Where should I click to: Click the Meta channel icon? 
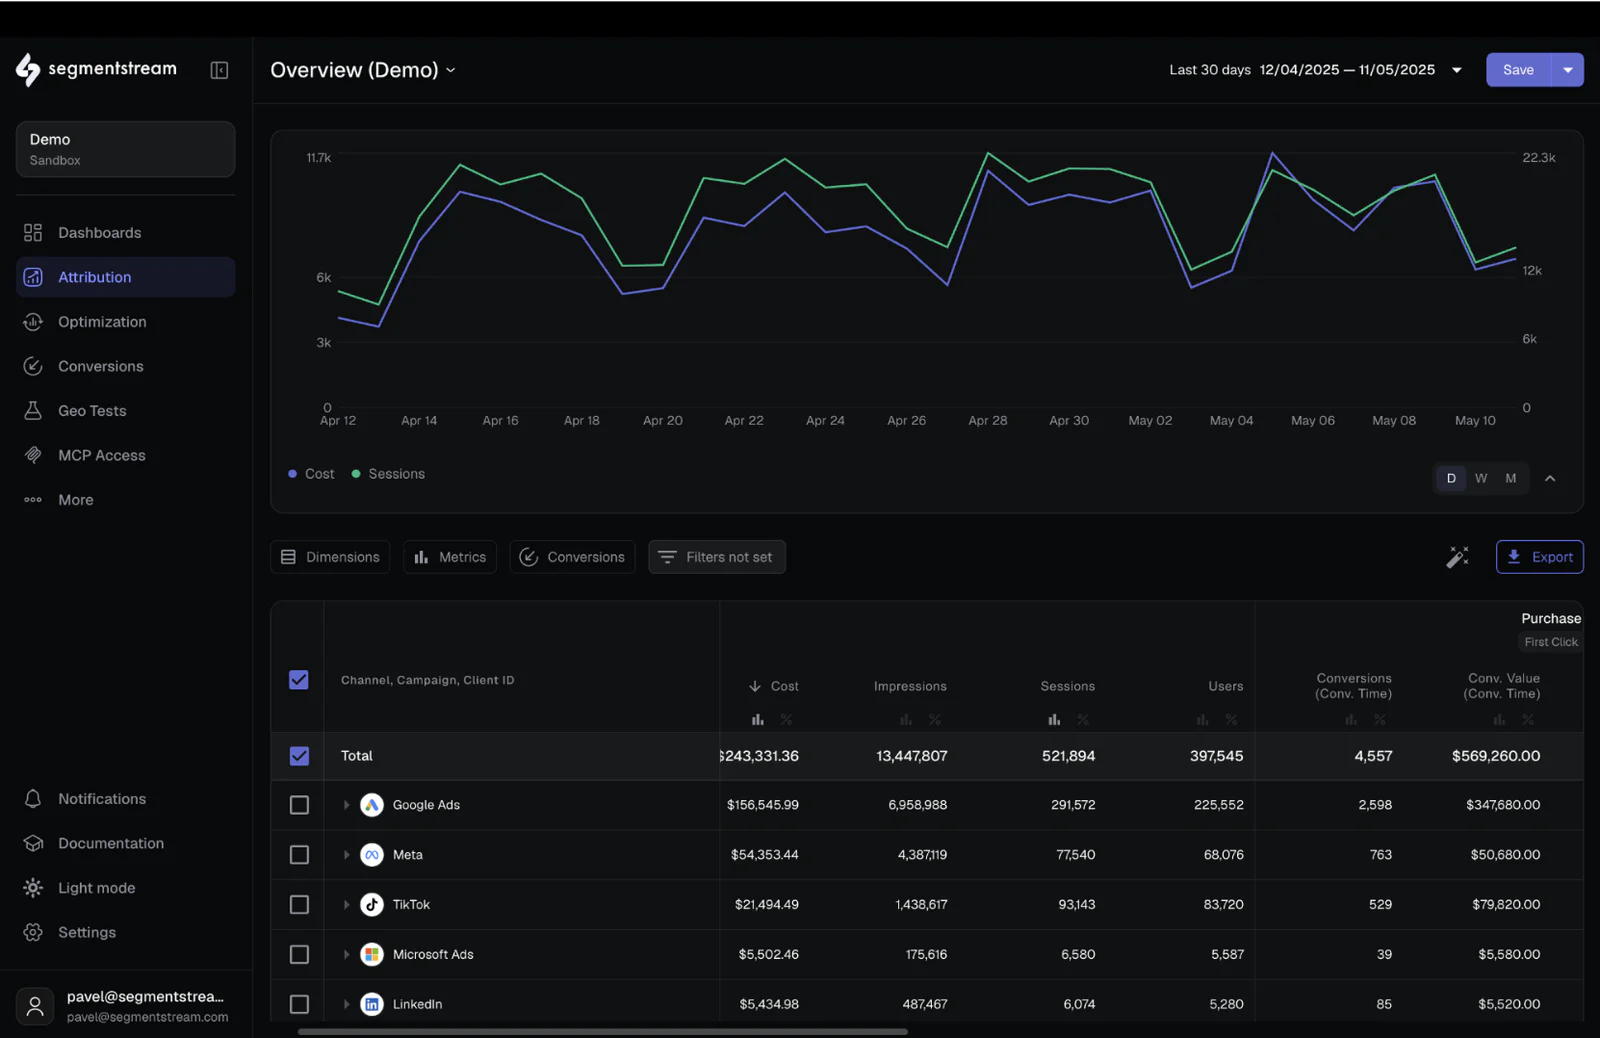[x=372, y=855]
